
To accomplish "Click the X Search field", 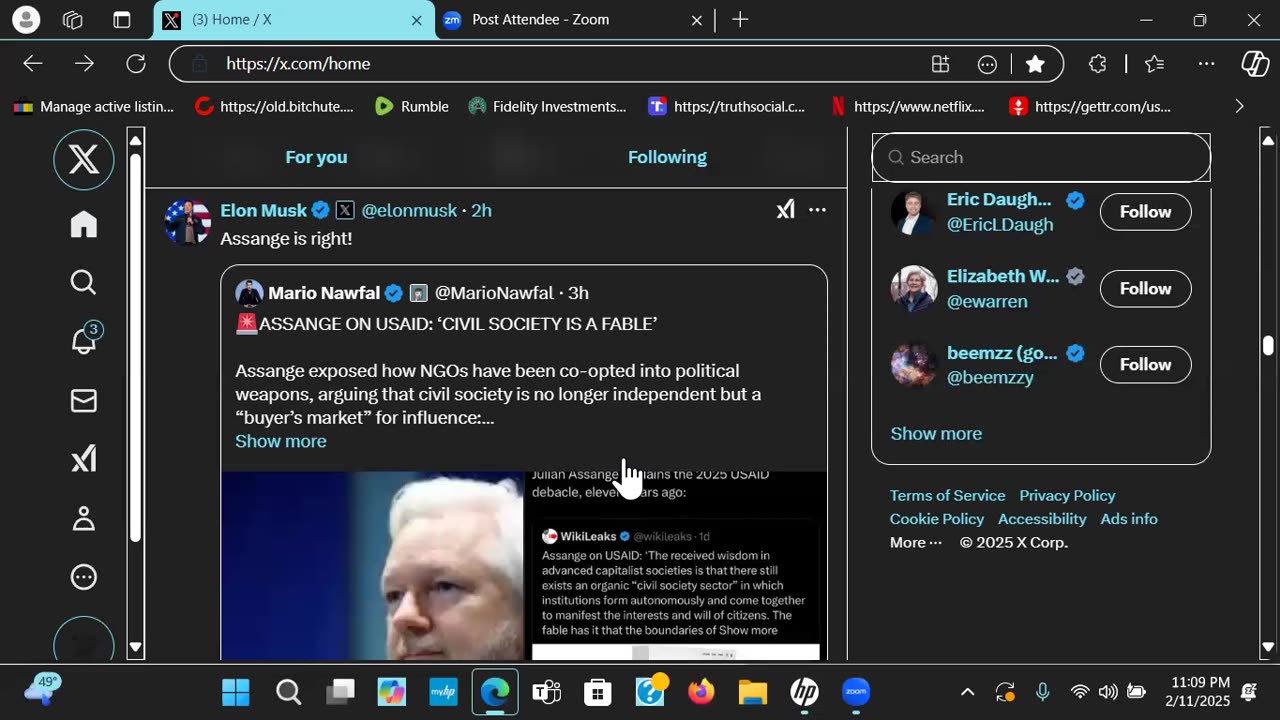I will [1041, 157].
